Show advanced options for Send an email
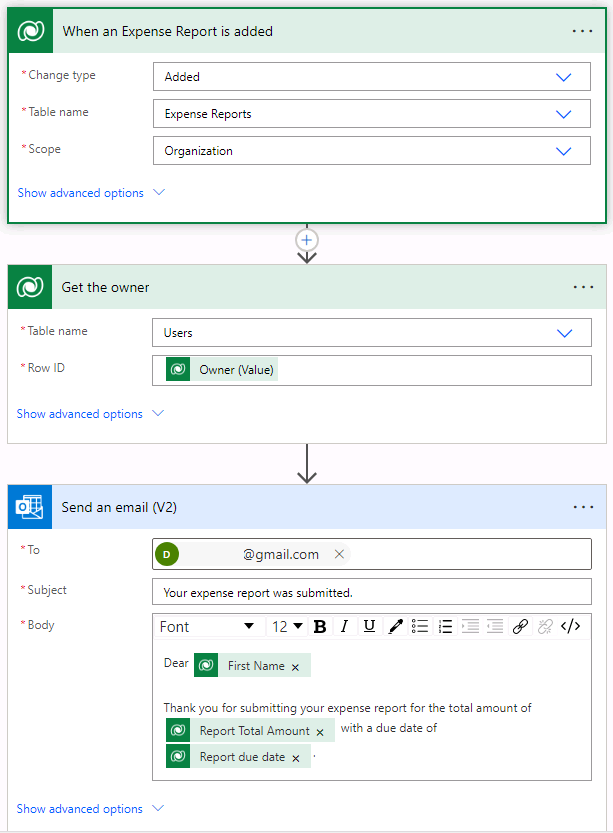 click(90, 809)
